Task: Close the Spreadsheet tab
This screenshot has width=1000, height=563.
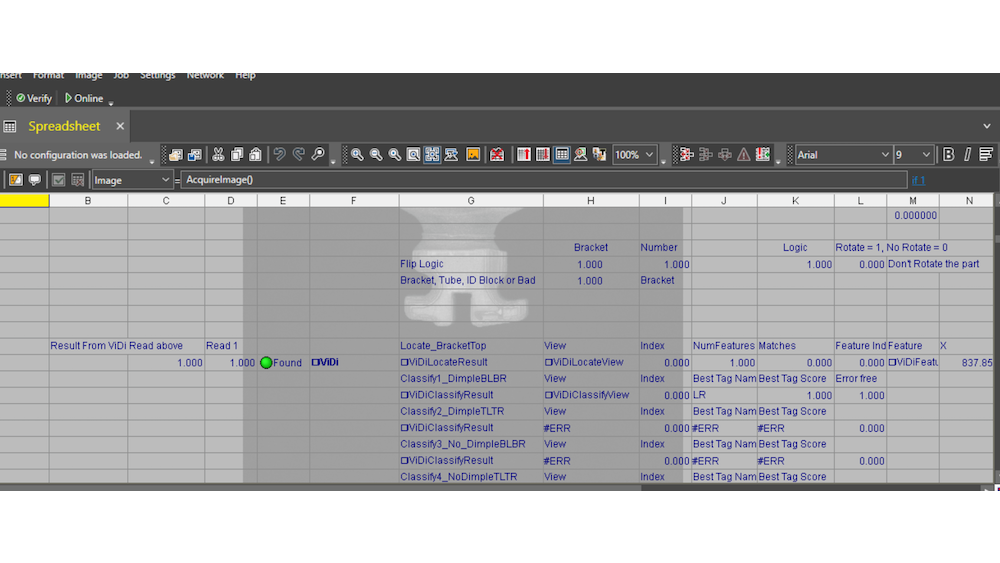Action: coord(120,126)
